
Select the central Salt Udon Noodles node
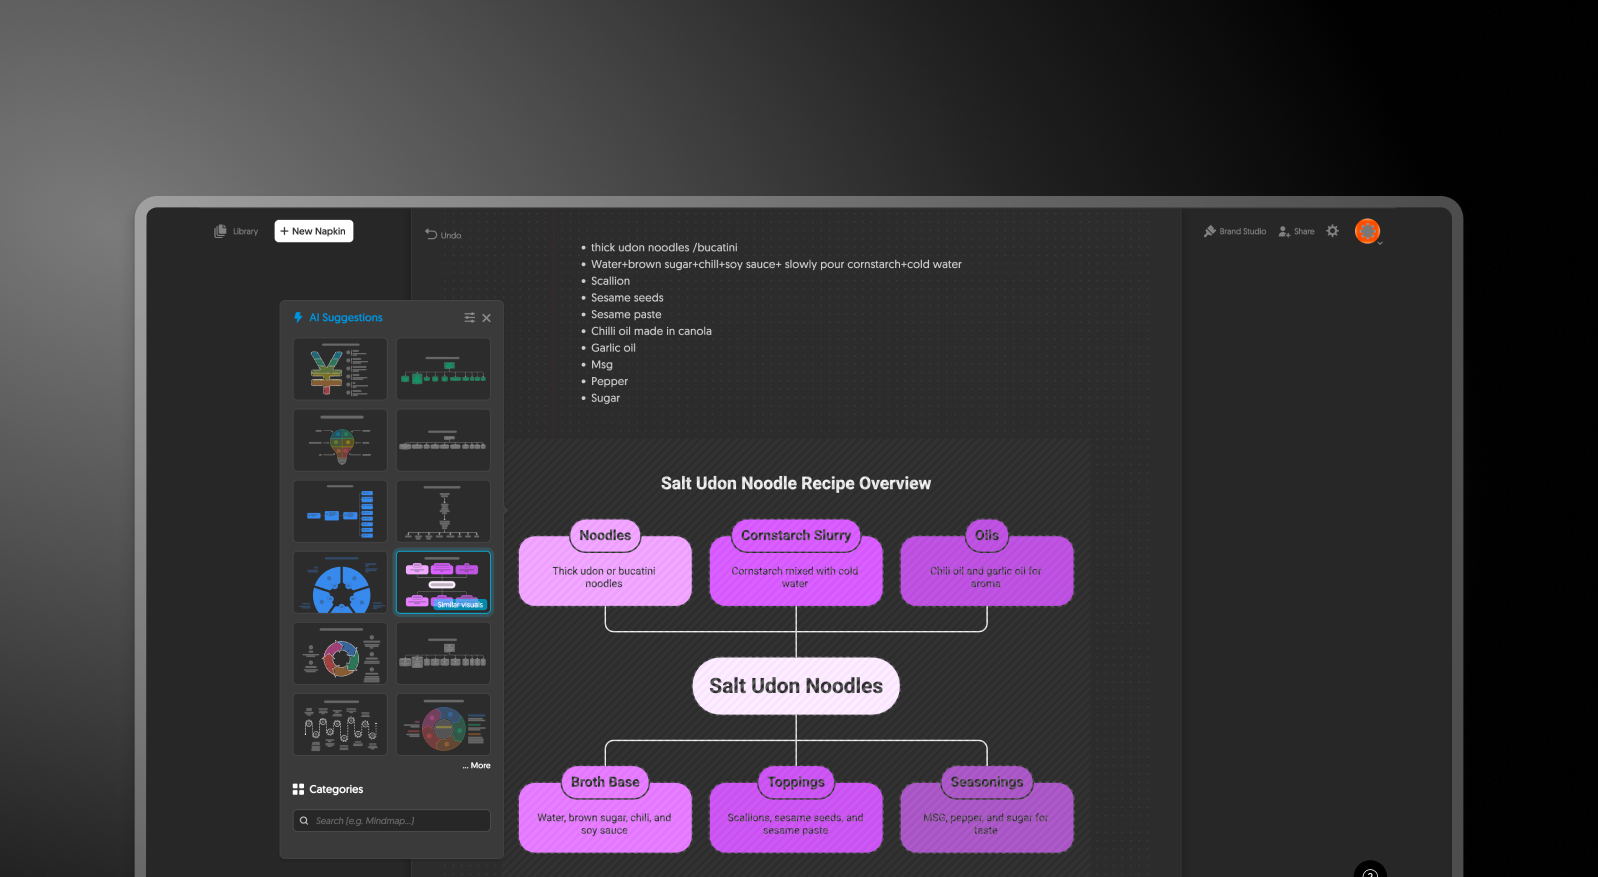796,686
